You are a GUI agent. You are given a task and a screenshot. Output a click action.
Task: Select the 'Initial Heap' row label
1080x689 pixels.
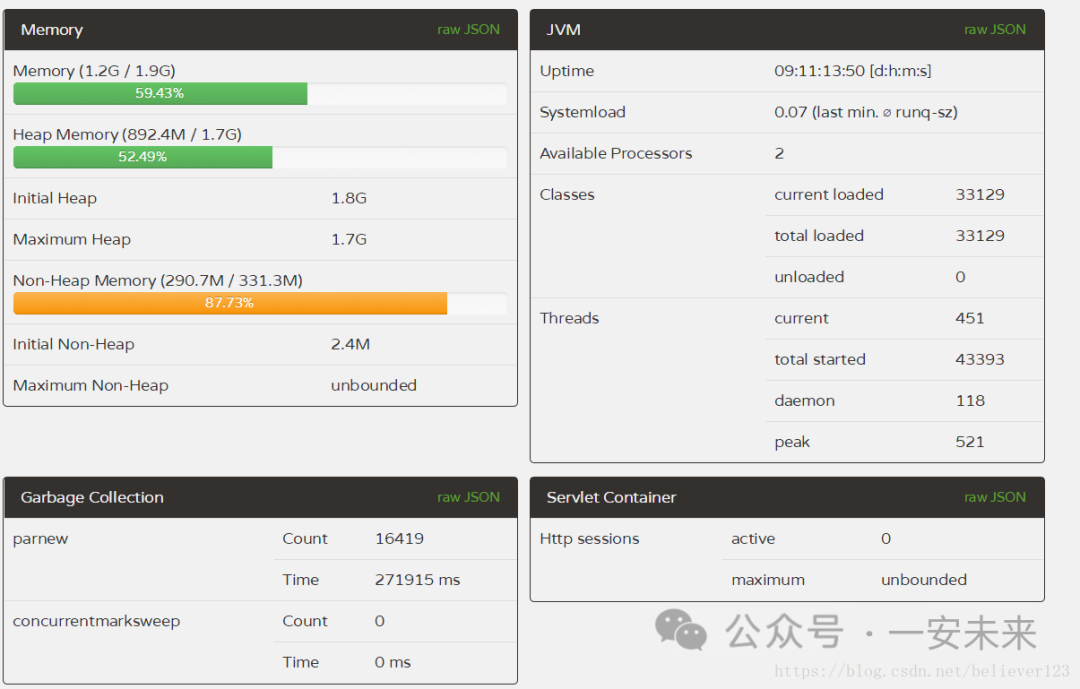click(x=55, y=198)
